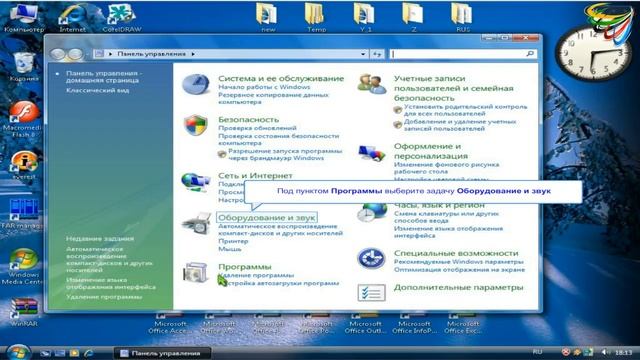Click Начало работы с Windows link
Viewport: 640px width, 360px height.
(x=264, y=87)
